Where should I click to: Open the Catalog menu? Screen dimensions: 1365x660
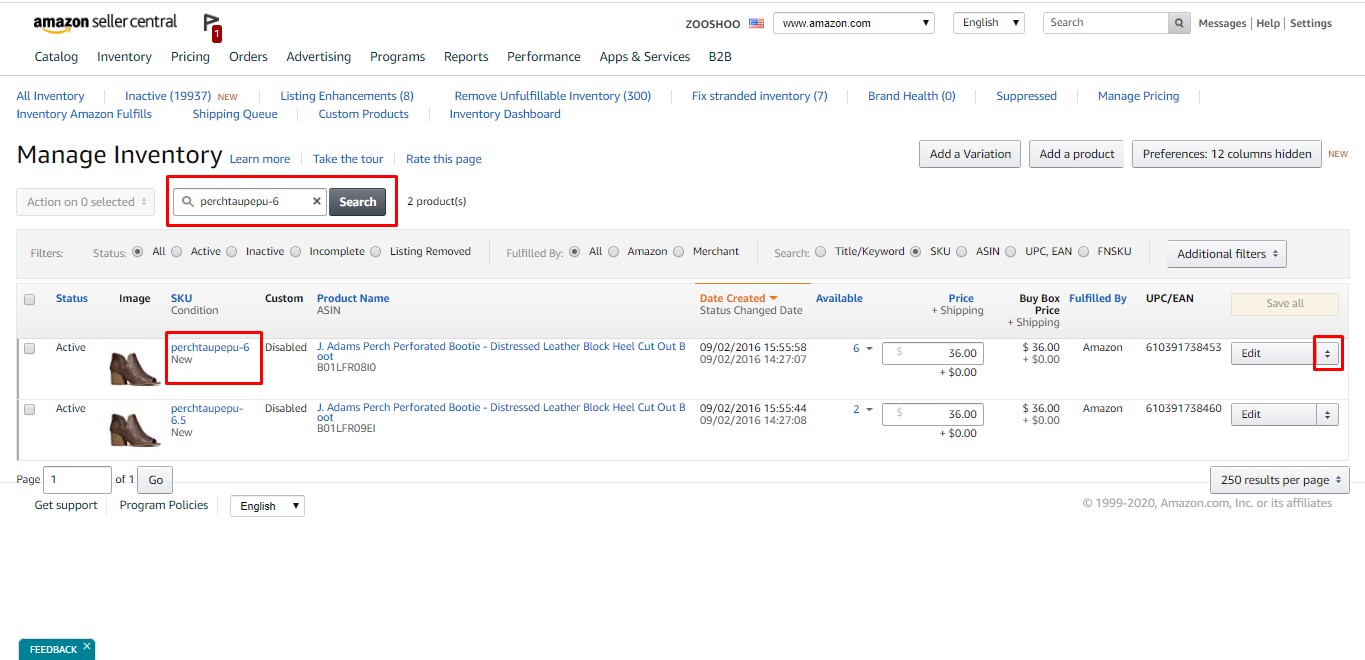[x=56, y=57]
